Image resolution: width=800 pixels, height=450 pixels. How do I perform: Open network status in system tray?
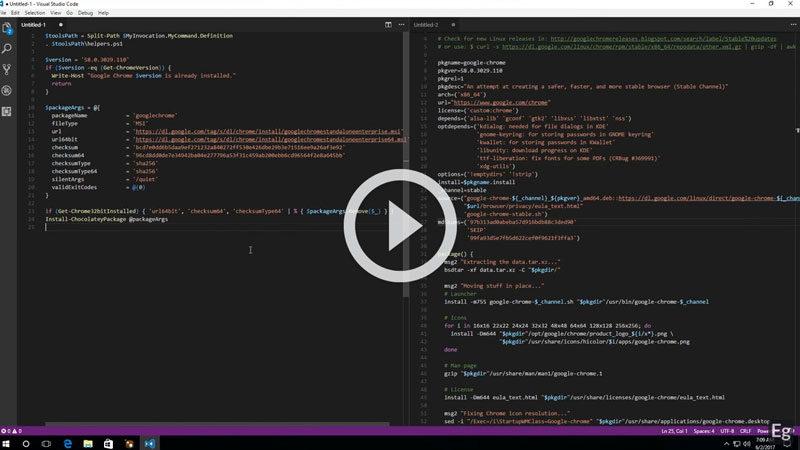pyautogui.click(x=737, y=444)
